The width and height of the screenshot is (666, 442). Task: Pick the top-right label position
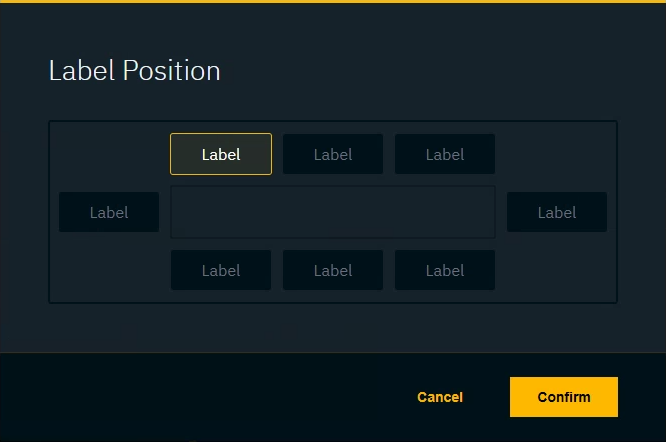tap(445, 154)
